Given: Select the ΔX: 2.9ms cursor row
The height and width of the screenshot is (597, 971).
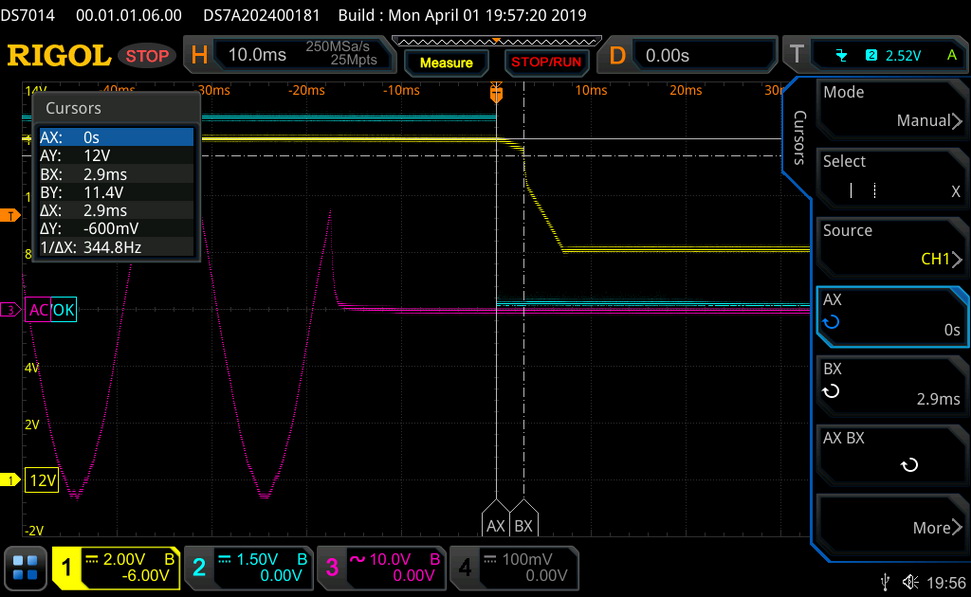Looking at the screenshot, I should point(116,211).
